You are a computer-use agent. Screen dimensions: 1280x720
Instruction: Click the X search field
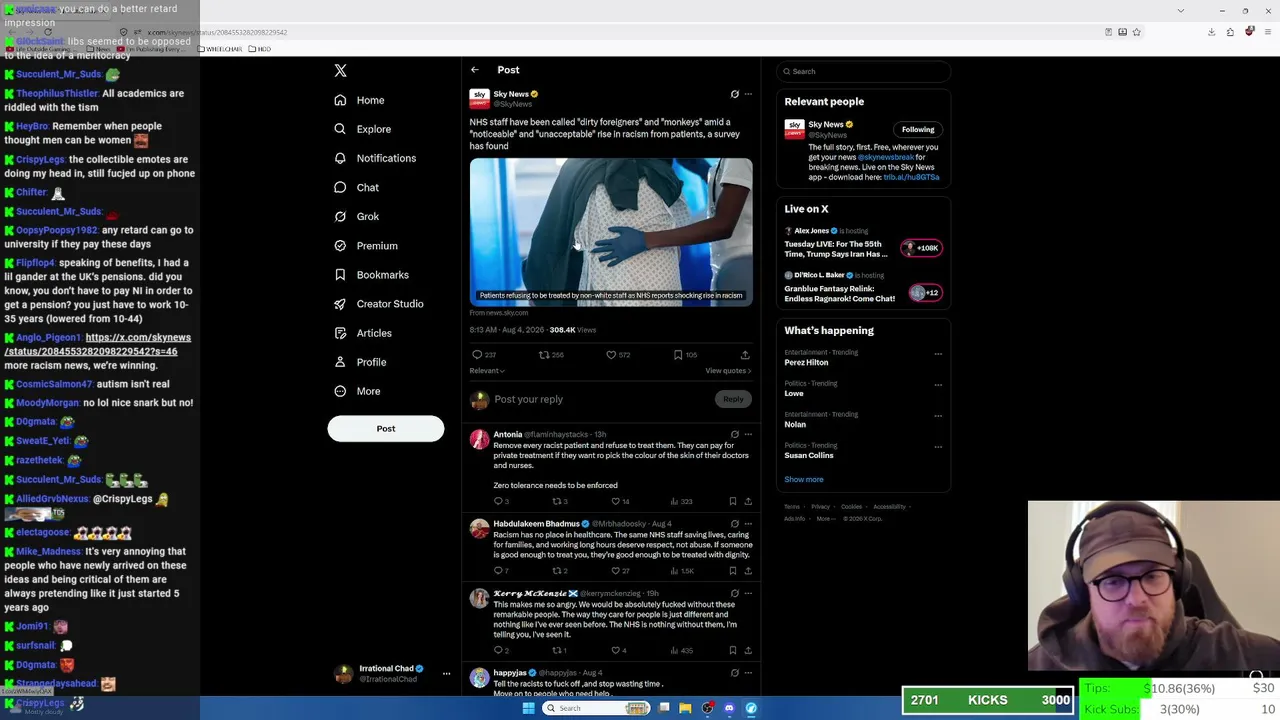coord(864,71)
